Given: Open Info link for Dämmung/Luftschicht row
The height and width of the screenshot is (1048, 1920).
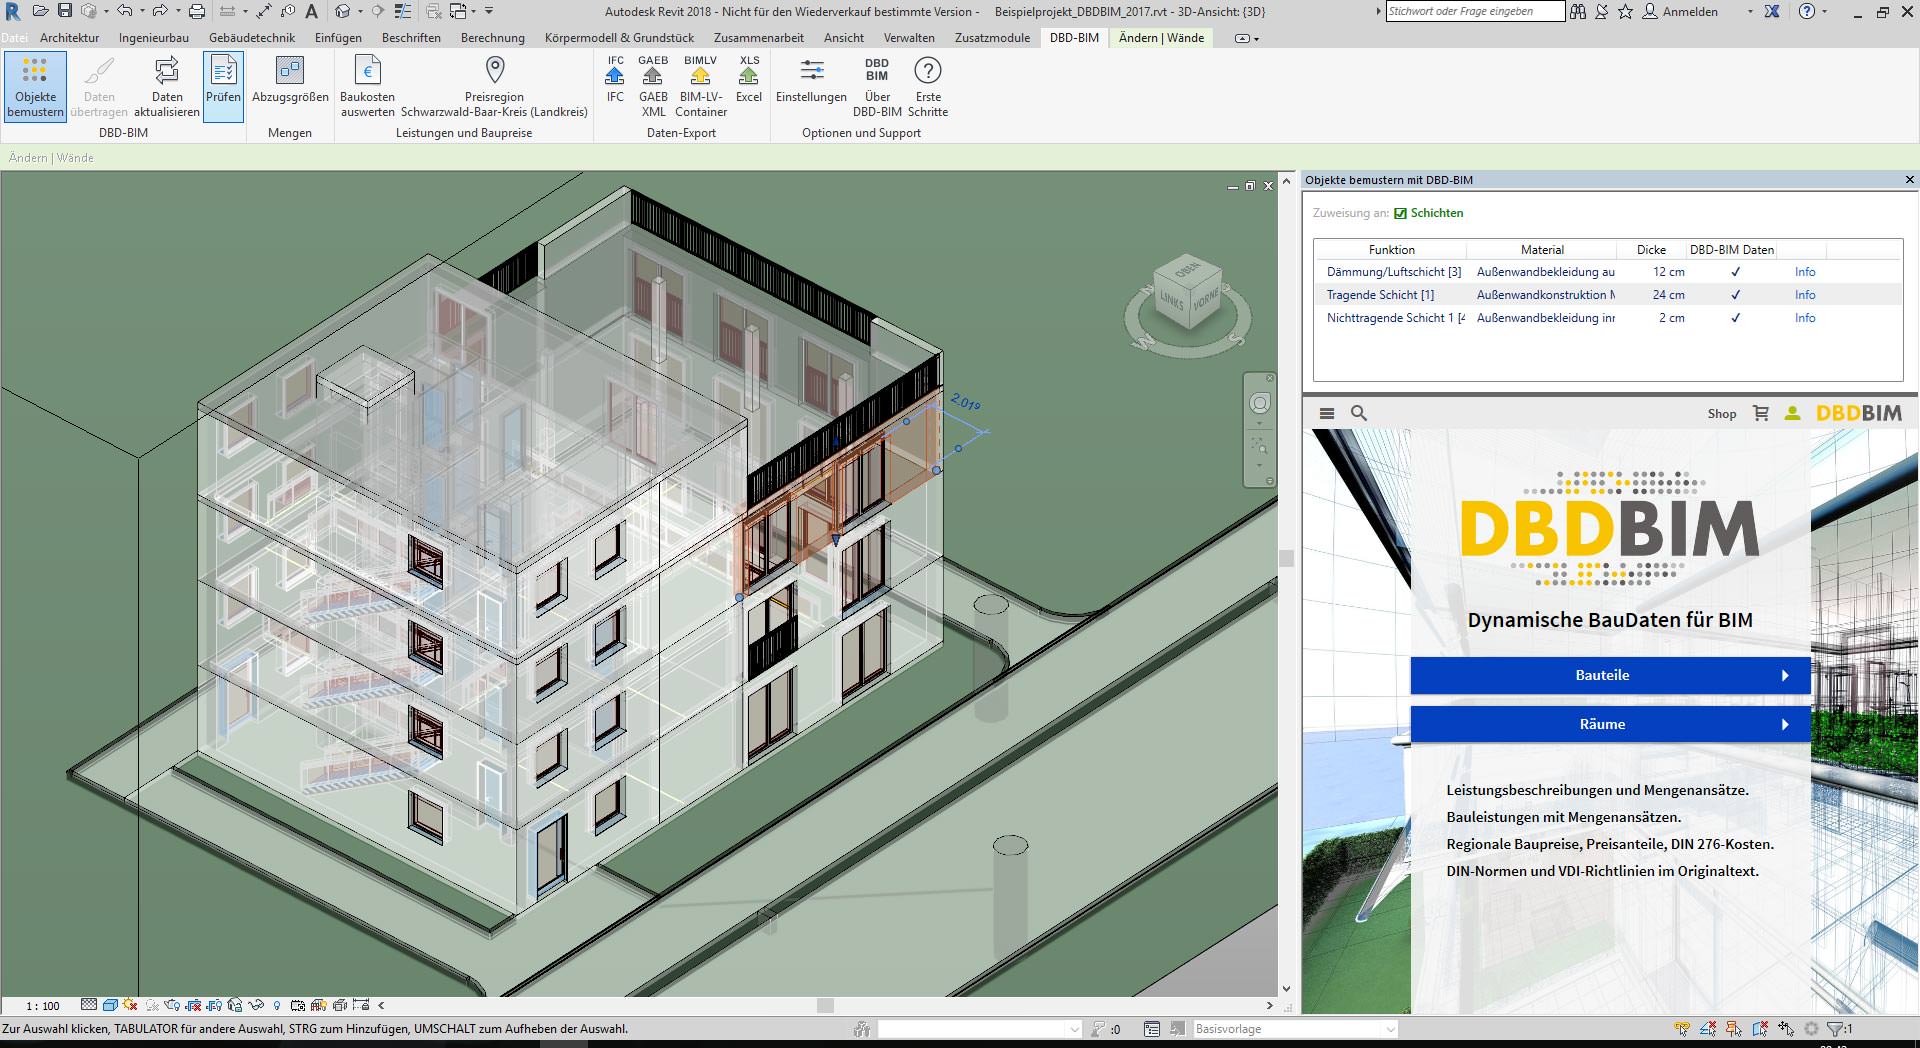Looking at the screenshot, I should click(x=1805, y=272).
